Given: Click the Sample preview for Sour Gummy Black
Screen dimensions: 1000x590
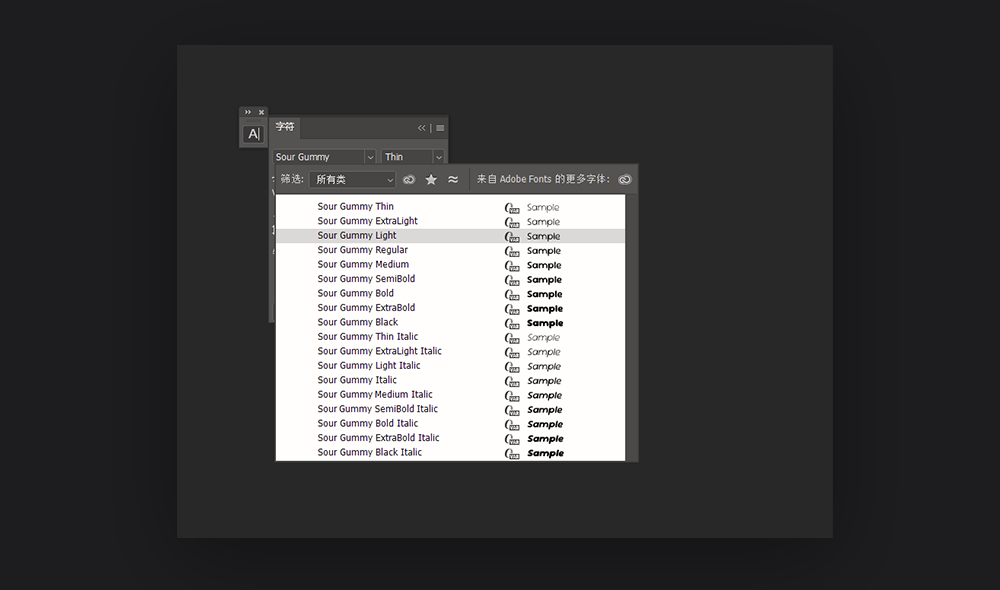Looking at the screenshot, I should click(545, 323).
